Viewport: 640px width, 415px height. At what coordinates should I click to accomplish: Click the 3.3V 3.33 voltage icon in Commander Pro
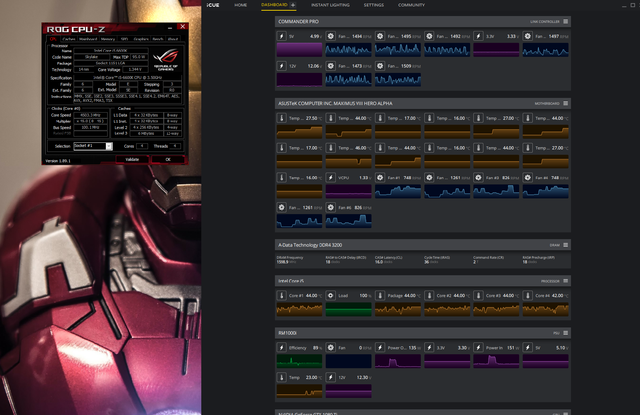pyautogui.click(x=478, y=36)
